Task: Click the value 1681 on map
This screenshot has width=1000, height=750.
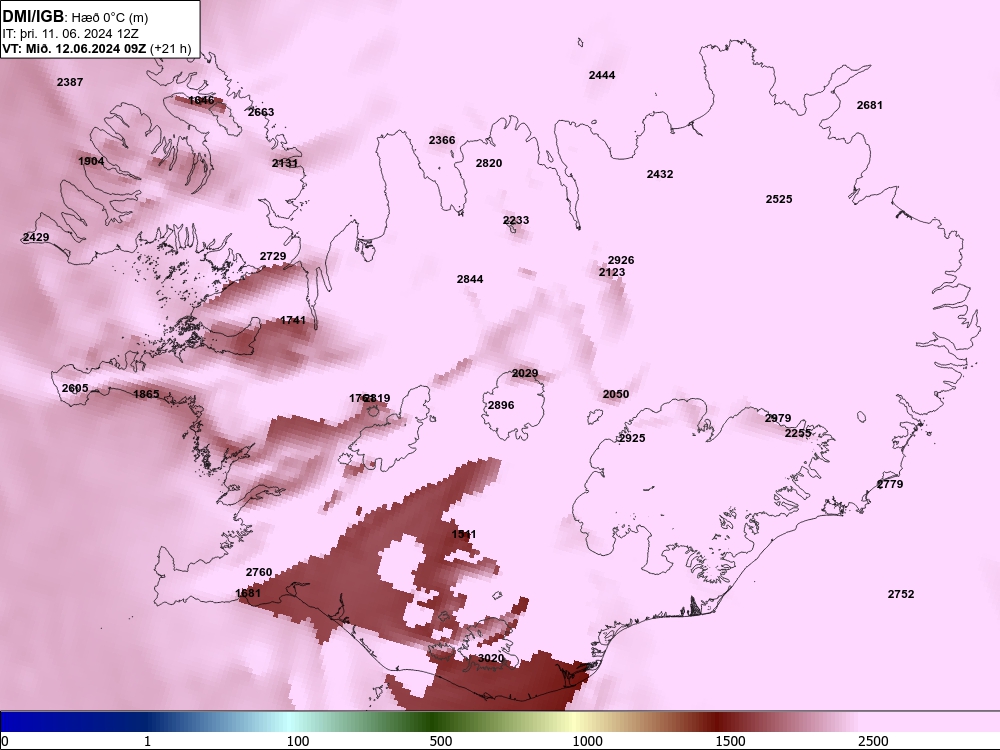Action: (248, 593)
